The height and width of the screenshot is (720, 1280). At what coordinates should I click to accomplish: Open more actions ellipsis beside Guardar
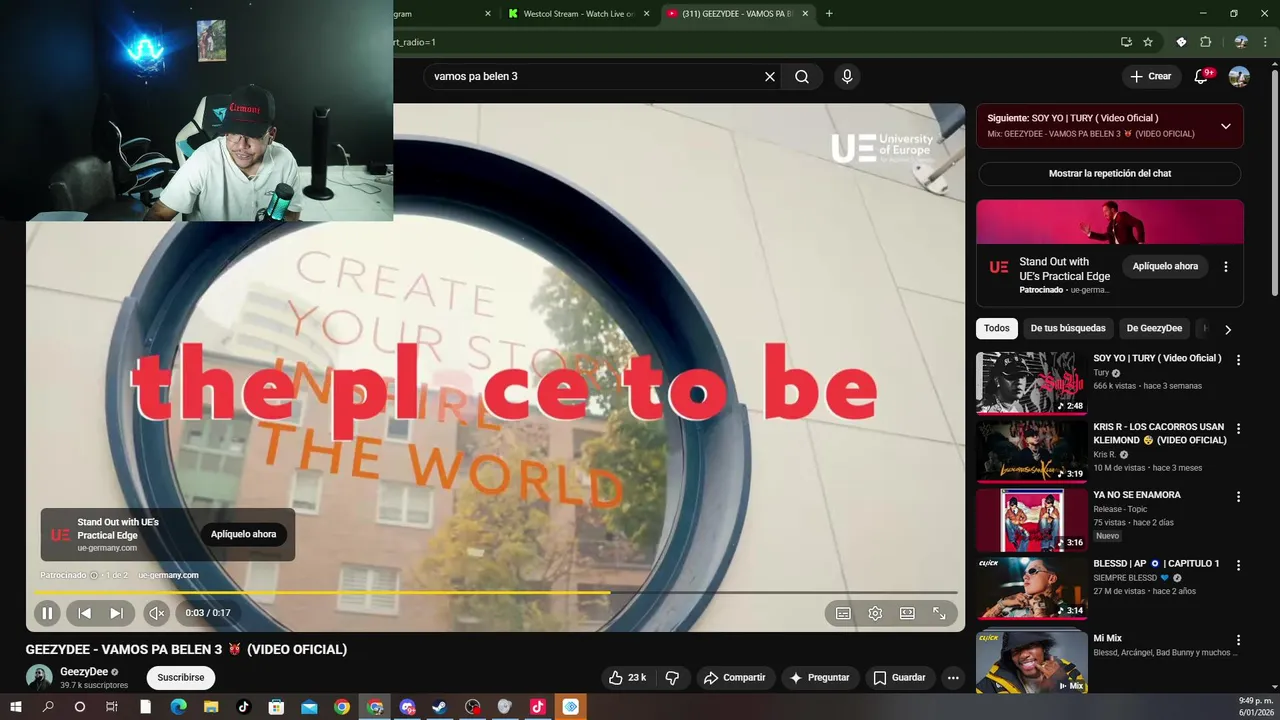pos(953,678)
